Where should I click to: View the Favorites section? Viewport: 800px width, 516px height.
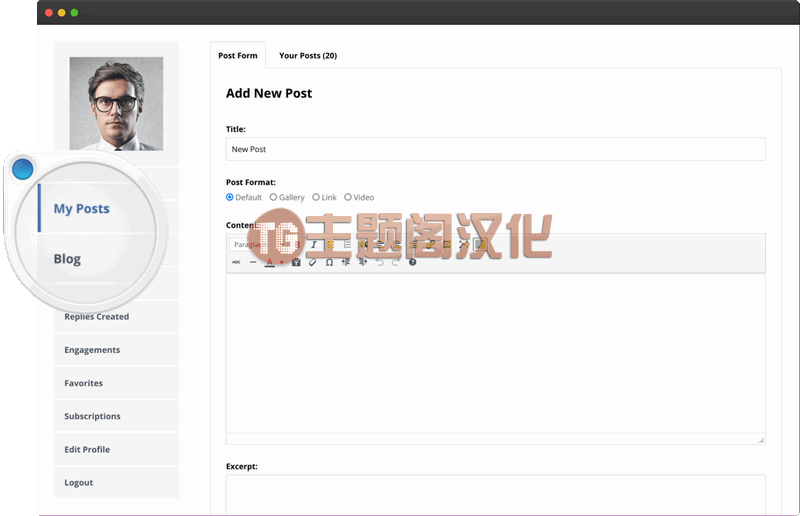tap(116, 383)
